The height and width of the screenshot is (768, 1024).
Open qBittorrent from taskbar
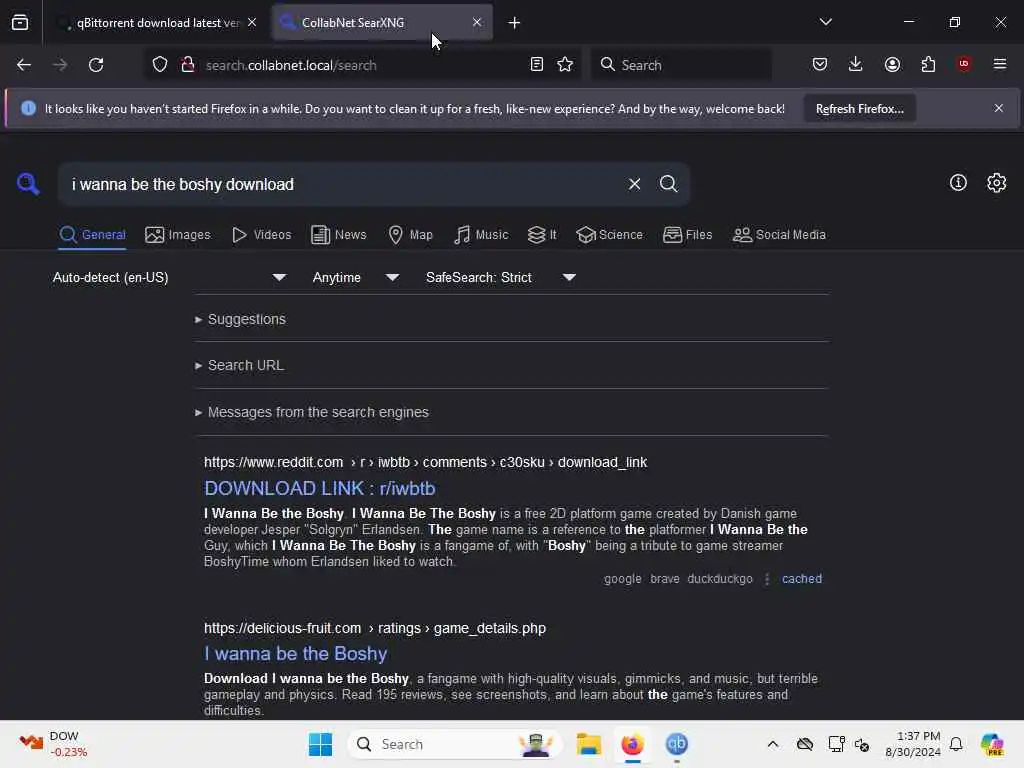tap(677, 744)
